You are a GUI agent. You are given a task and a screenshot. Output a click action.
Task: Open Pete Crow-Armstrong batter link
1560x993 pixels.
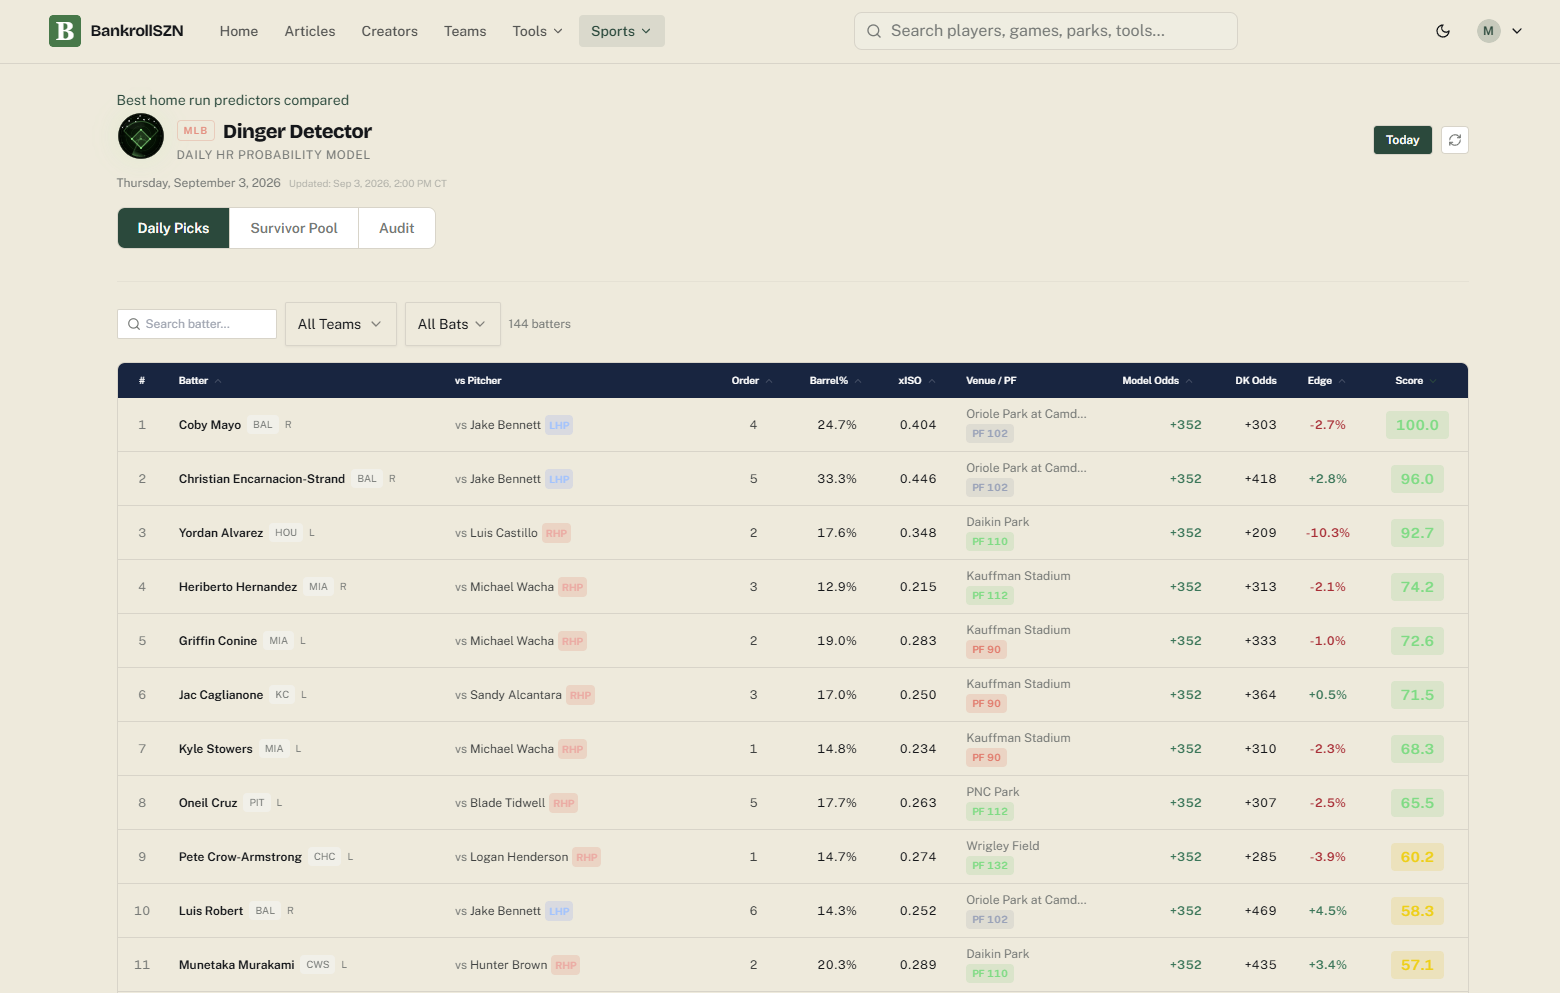240,857
